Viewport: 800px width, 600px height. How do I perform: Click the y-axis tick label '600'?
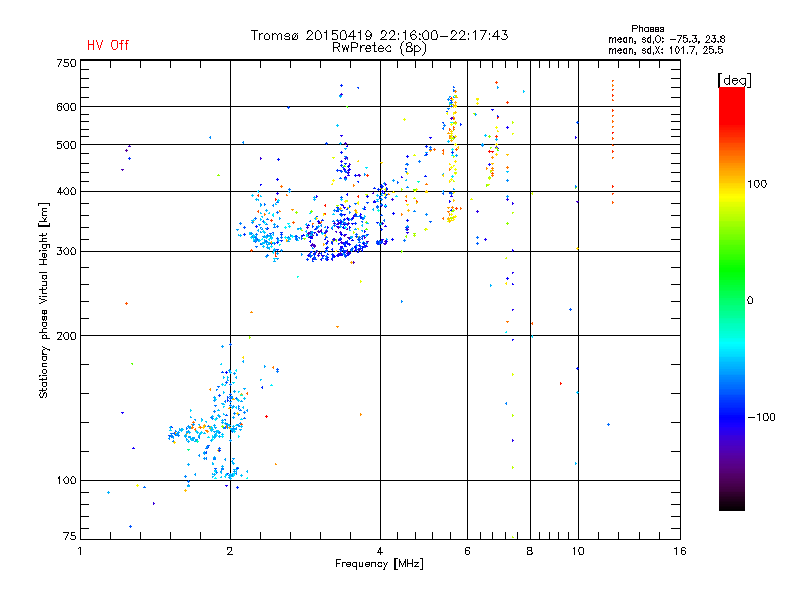(x=66, y=107)
